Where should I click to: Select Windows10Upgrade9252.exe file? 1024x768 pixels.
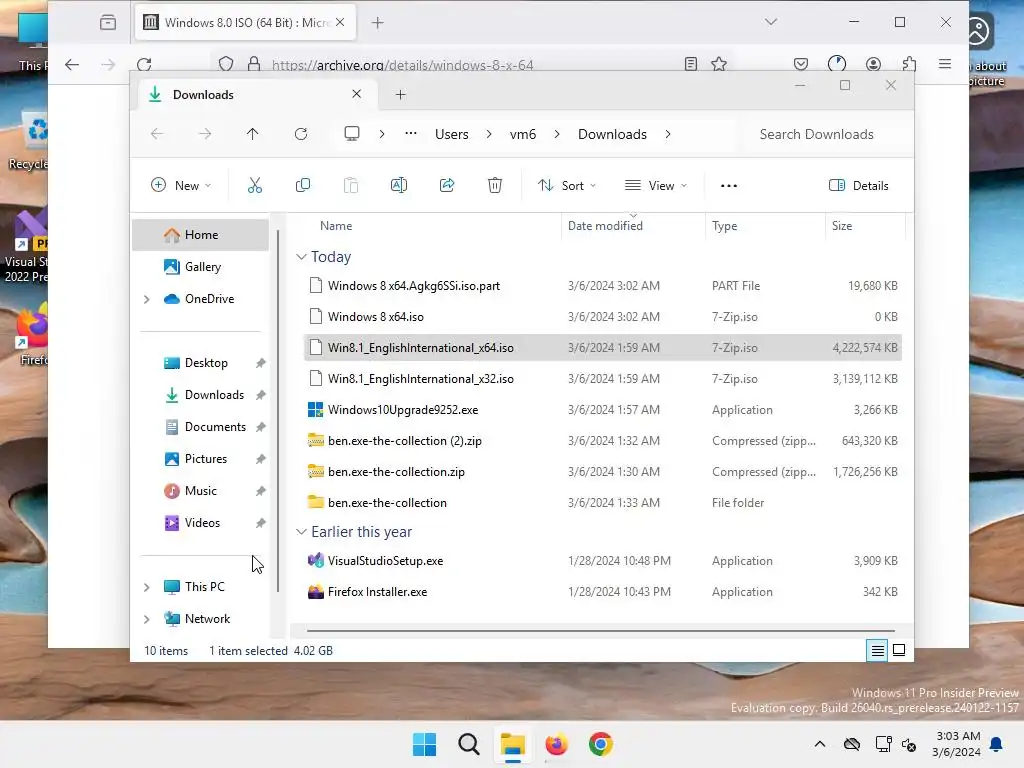(x=403, y=409)
